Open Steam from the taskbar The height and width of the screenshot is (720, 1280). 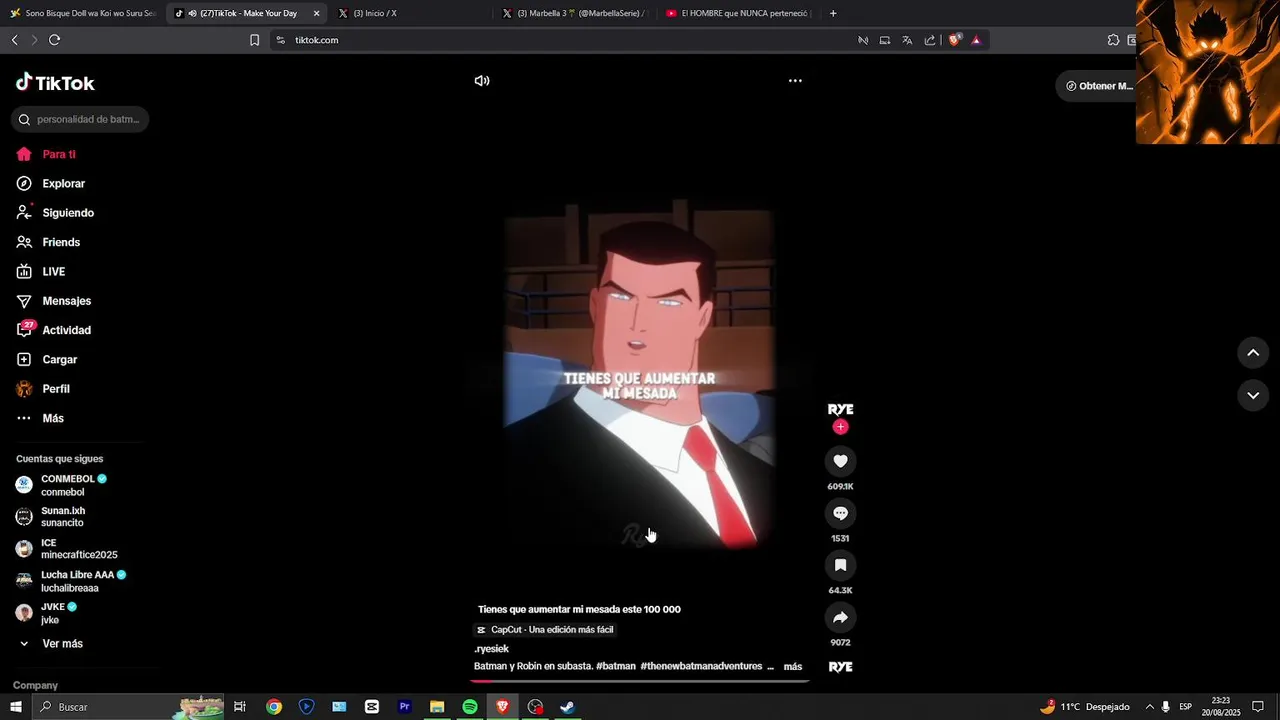567,707
